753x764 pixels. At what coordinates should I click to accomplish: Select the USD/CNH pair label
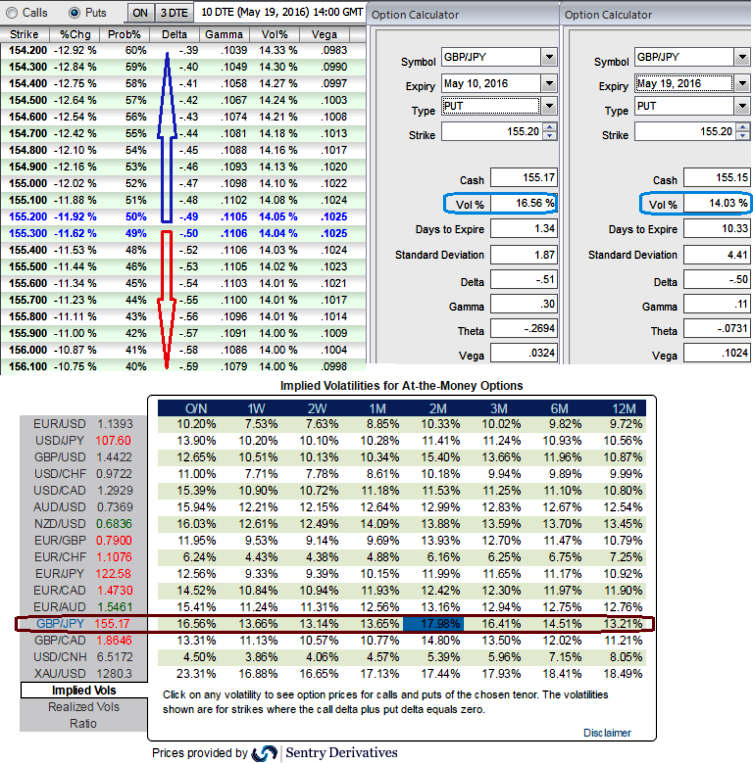pos(60,657)
